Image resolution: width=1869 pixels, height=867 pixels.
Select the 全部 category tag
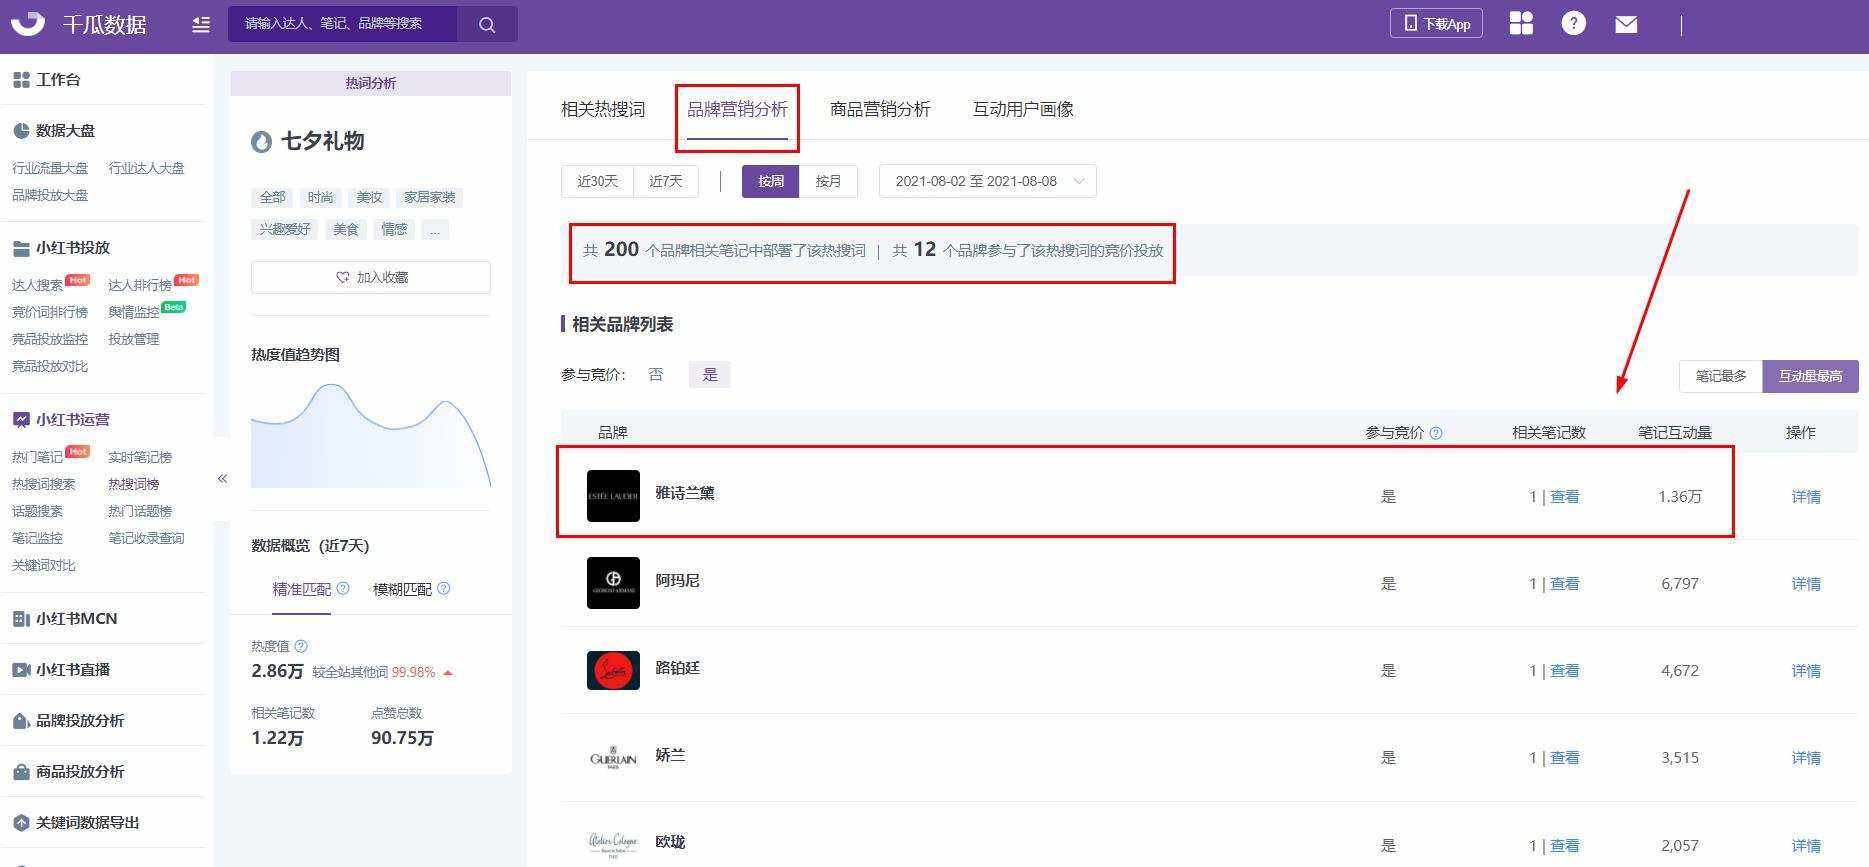272,197
